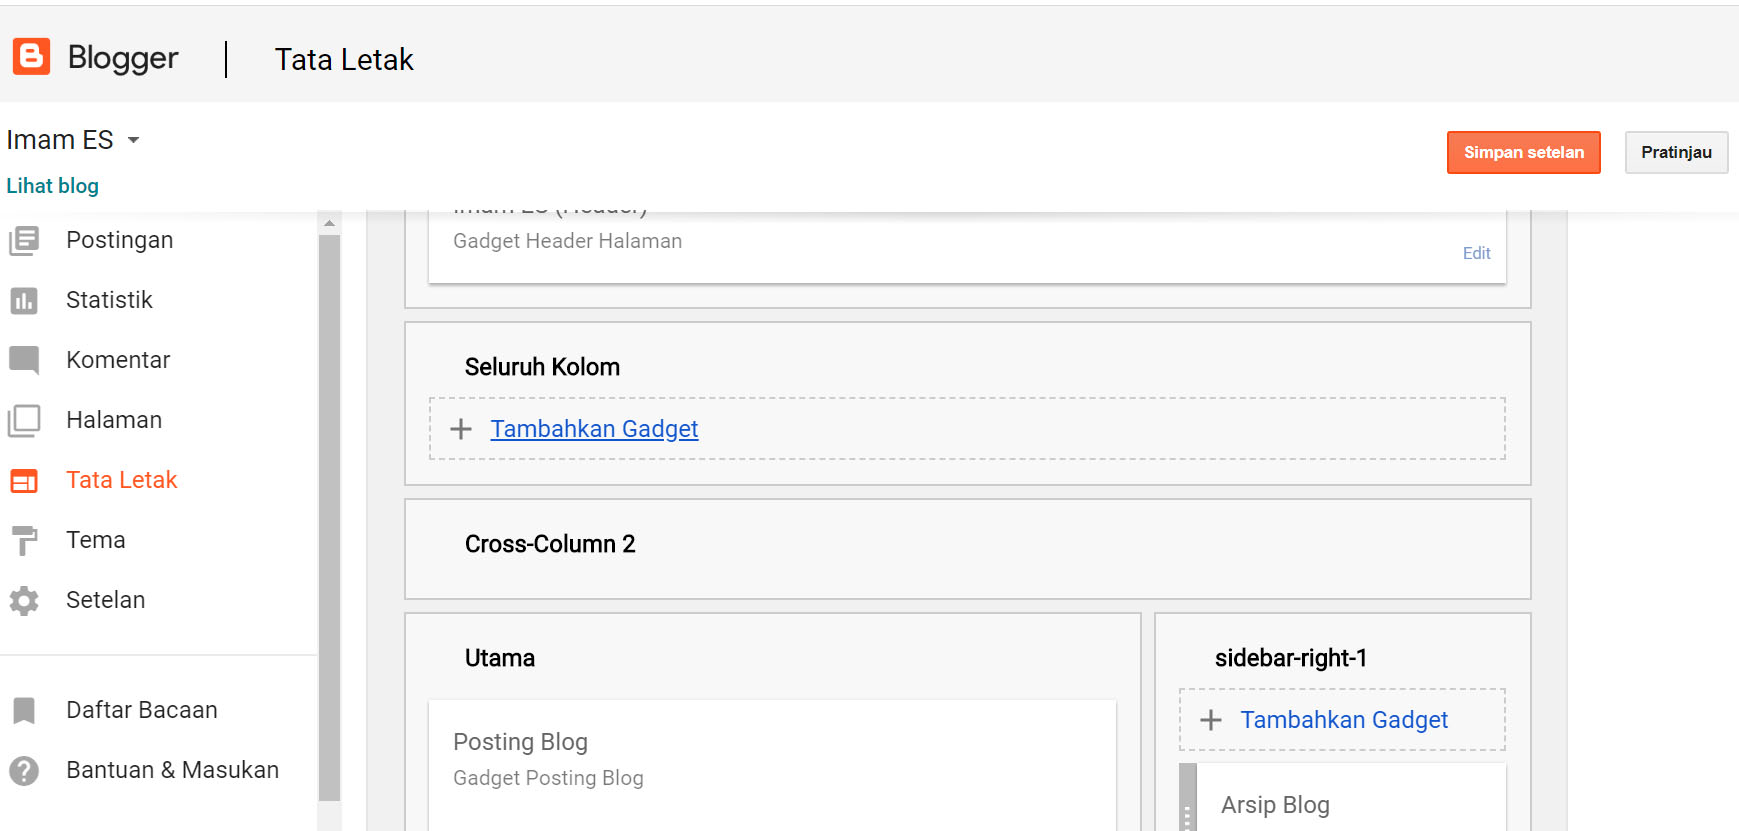Viewport: 1739px width, 831px height.
Task: Open the Lihat blog link
Action: 52,186
